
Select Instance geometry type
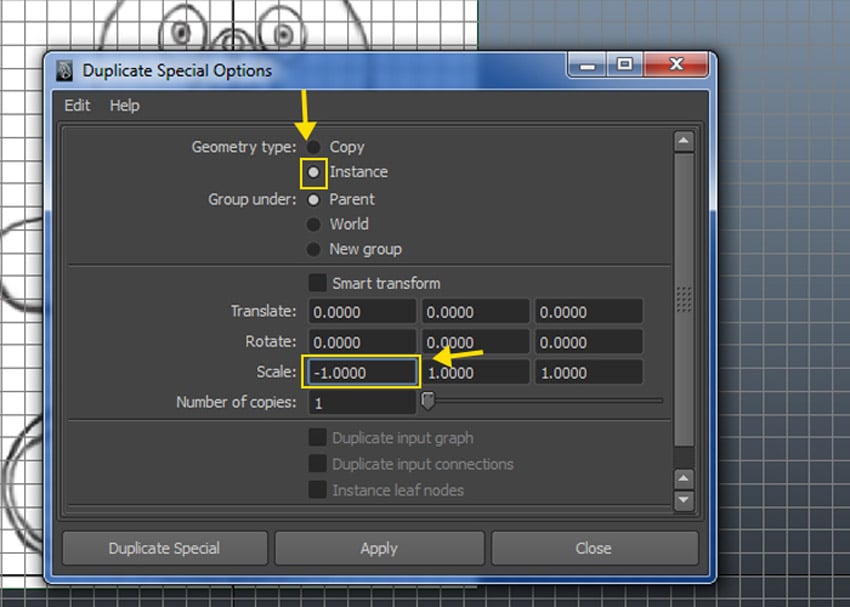[x=313, y=172]
